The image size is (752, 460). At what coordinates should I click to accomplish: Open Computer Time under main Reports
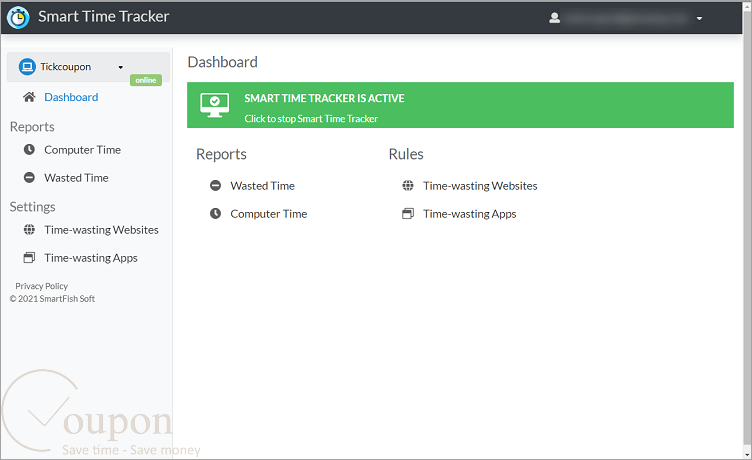(269, 213)
